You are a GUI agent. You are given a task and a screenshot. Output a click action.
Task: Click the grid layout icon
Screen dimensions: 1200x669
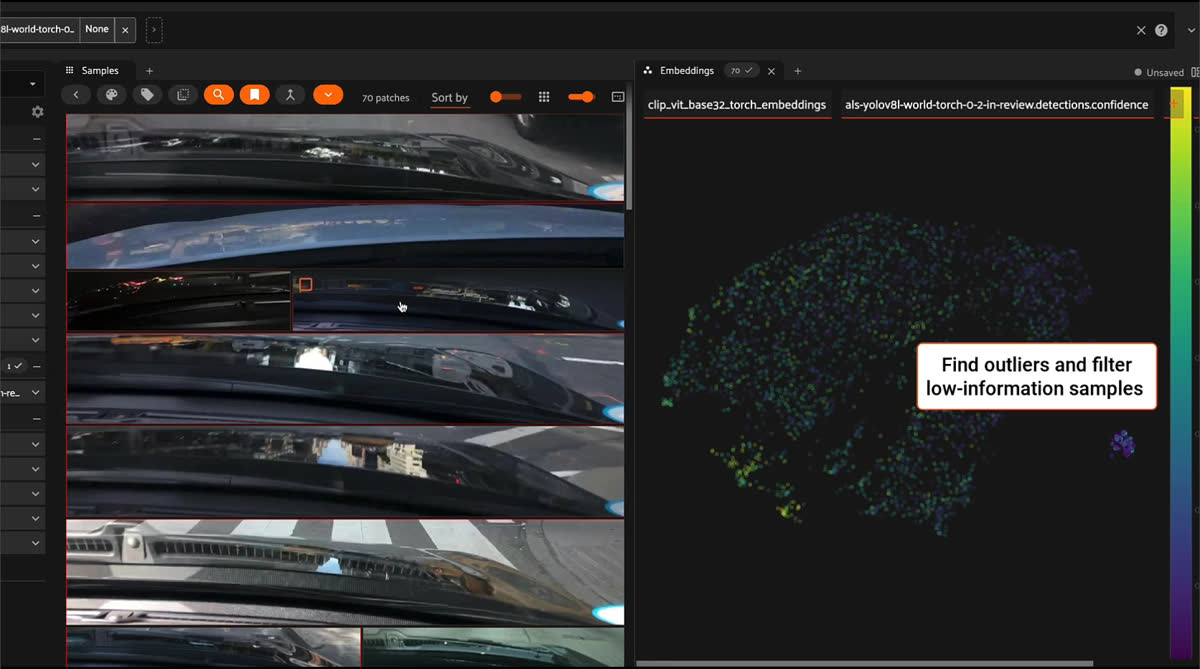click(x=544, y=97)
